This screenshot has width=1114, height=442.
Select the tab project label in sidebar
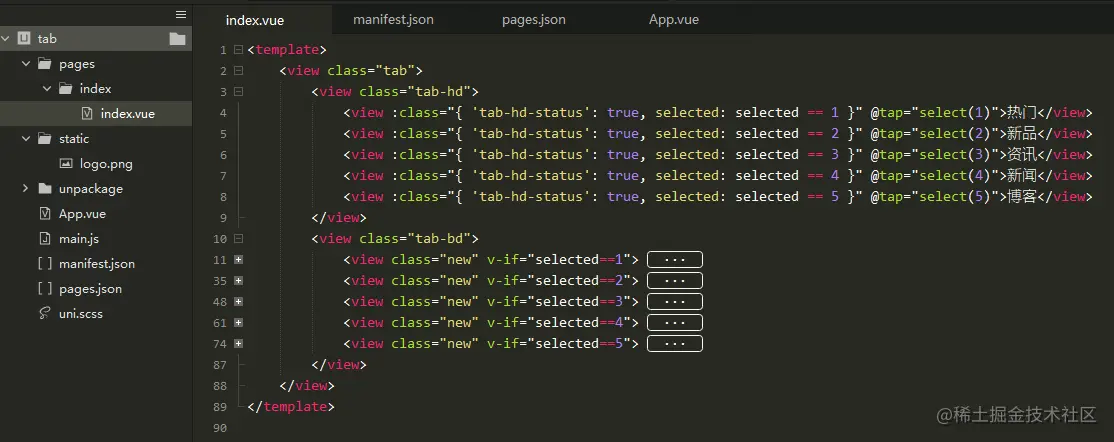(47, 39)
